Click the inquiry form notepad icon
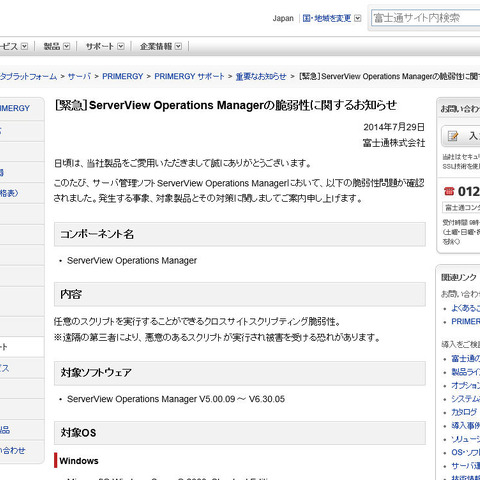 453,136
